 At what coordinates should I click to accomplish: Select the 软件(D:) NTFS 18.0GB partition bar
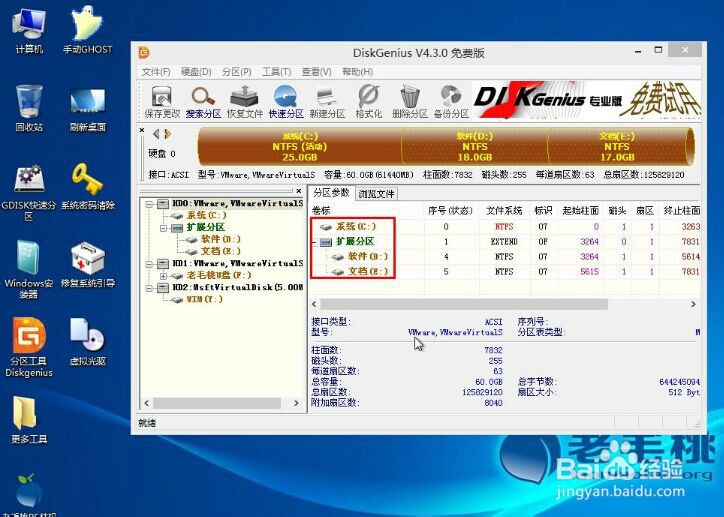pyautogui.click(x=475, y=146)
